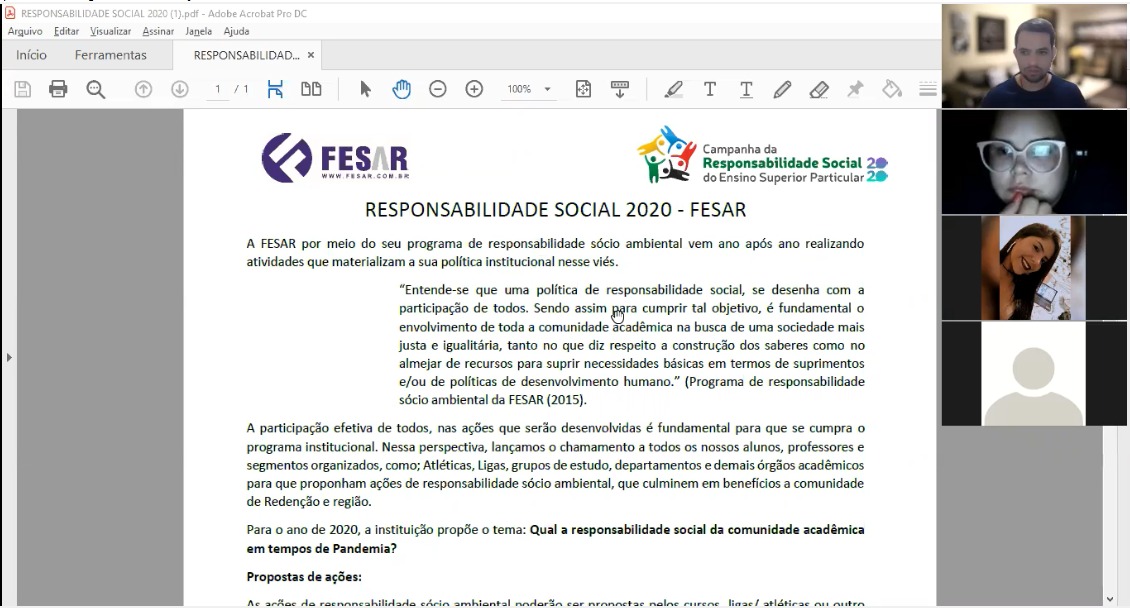The height and width of the screenshot is (608, 1130).
Task: Zoom in with the plus circle icon
Action: point(474,89)
